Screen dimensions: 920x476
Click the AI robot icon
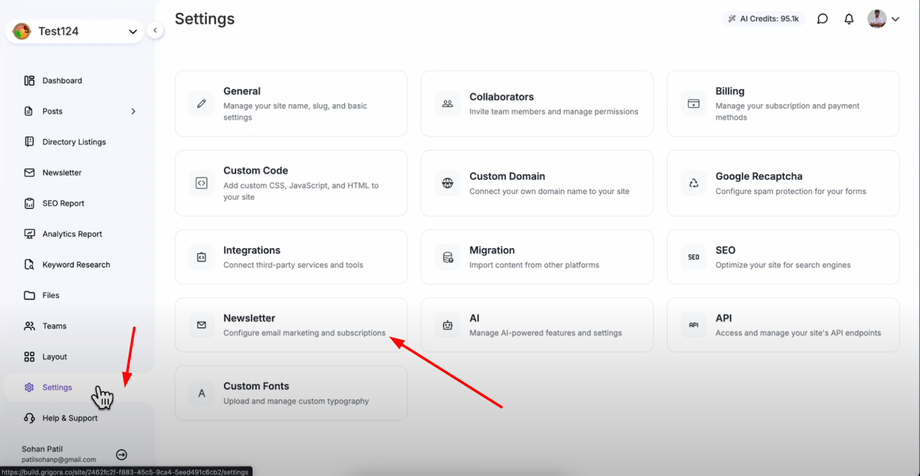click(x=448, y=325)
